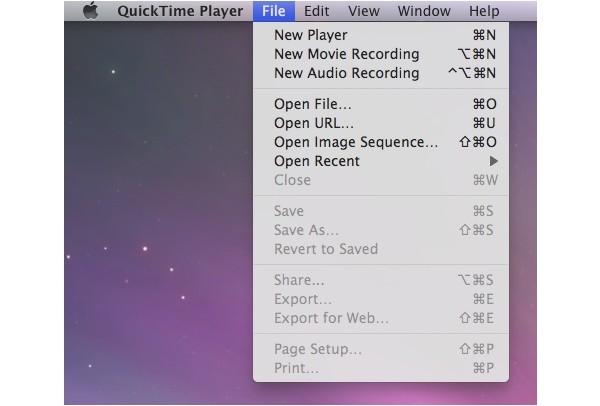
Task: Select Open File… menu entry
Action: coord(381,104)
